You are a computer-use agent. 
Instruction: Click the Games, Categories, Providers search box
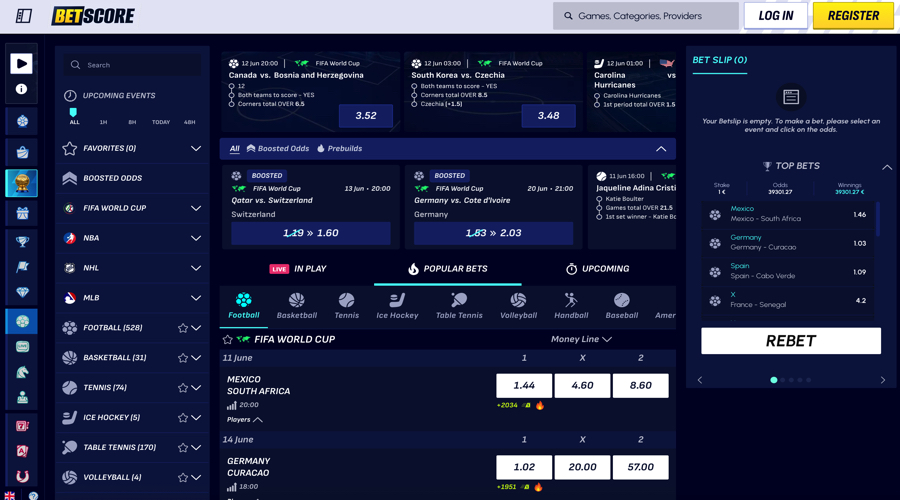[x=646, y=16]
